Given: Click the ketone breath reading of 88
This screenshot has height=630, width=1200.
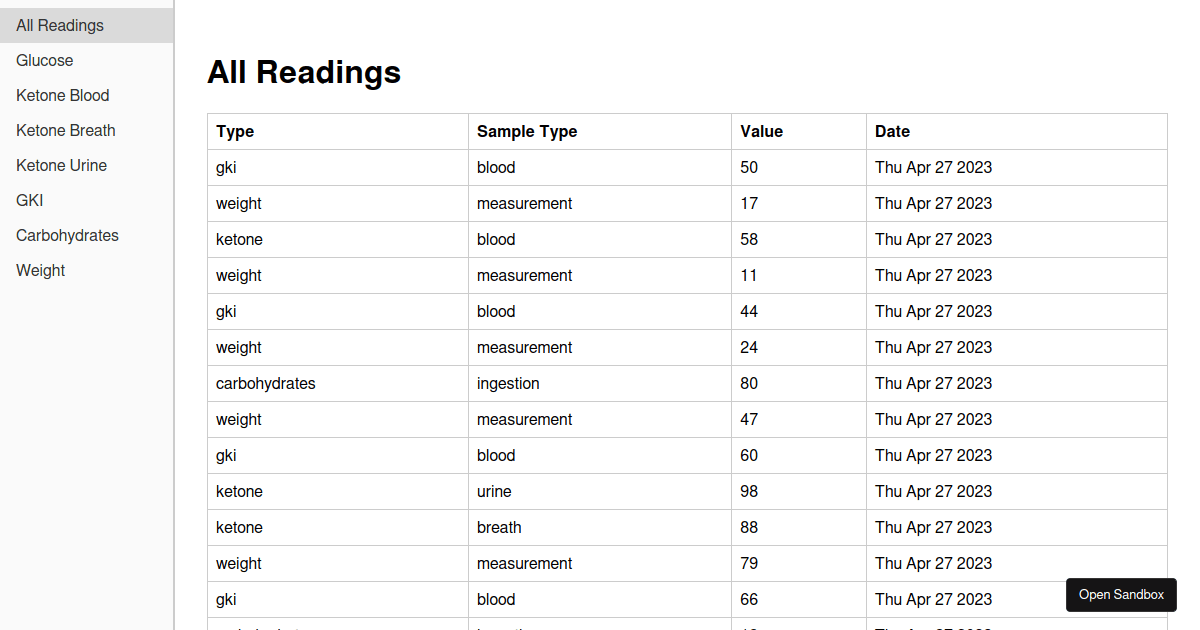Looking at the screenshot, I should click(500, 527).
